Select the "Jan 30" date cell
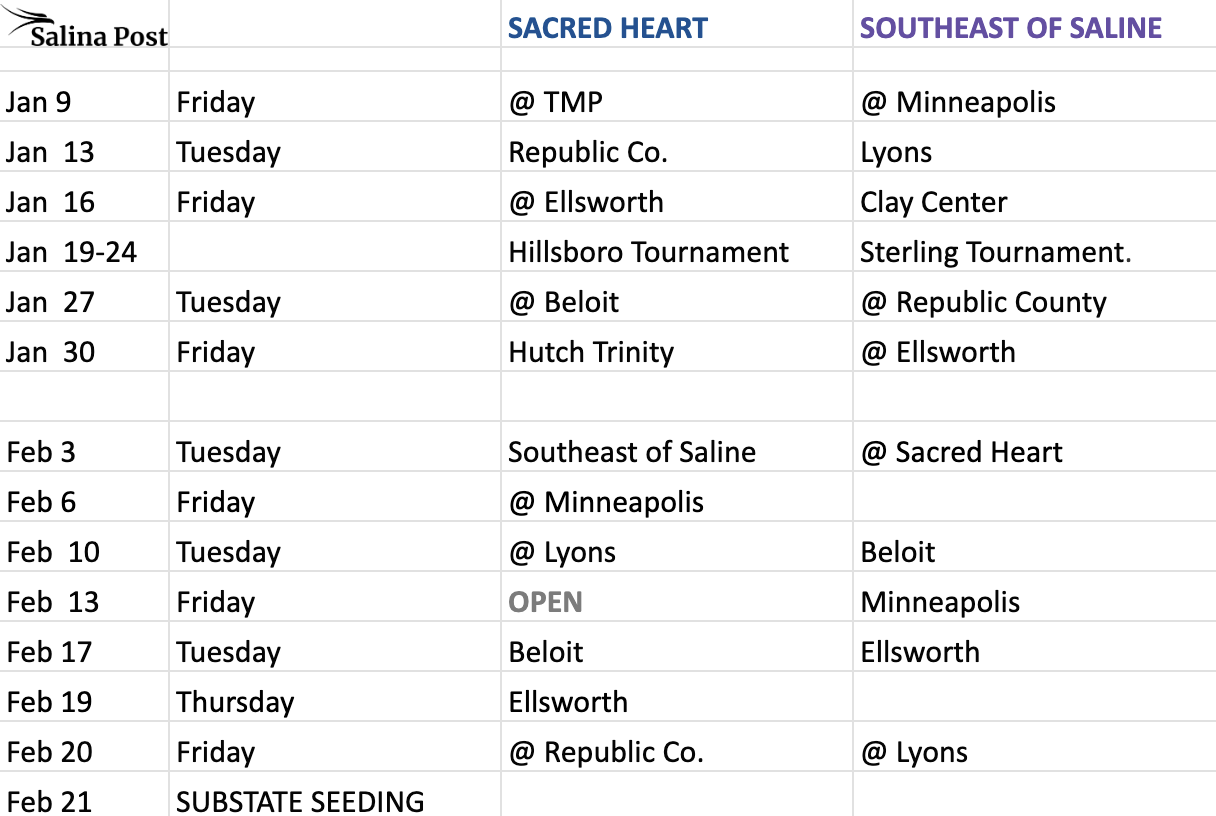This screenshot has width=1216, height=816. 50,352
